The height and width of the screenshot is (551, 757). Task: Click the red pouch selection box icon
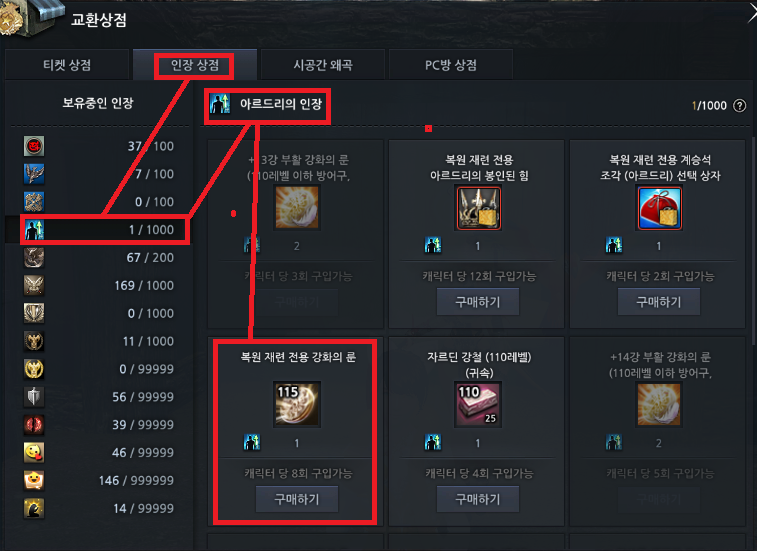(659, 208)
